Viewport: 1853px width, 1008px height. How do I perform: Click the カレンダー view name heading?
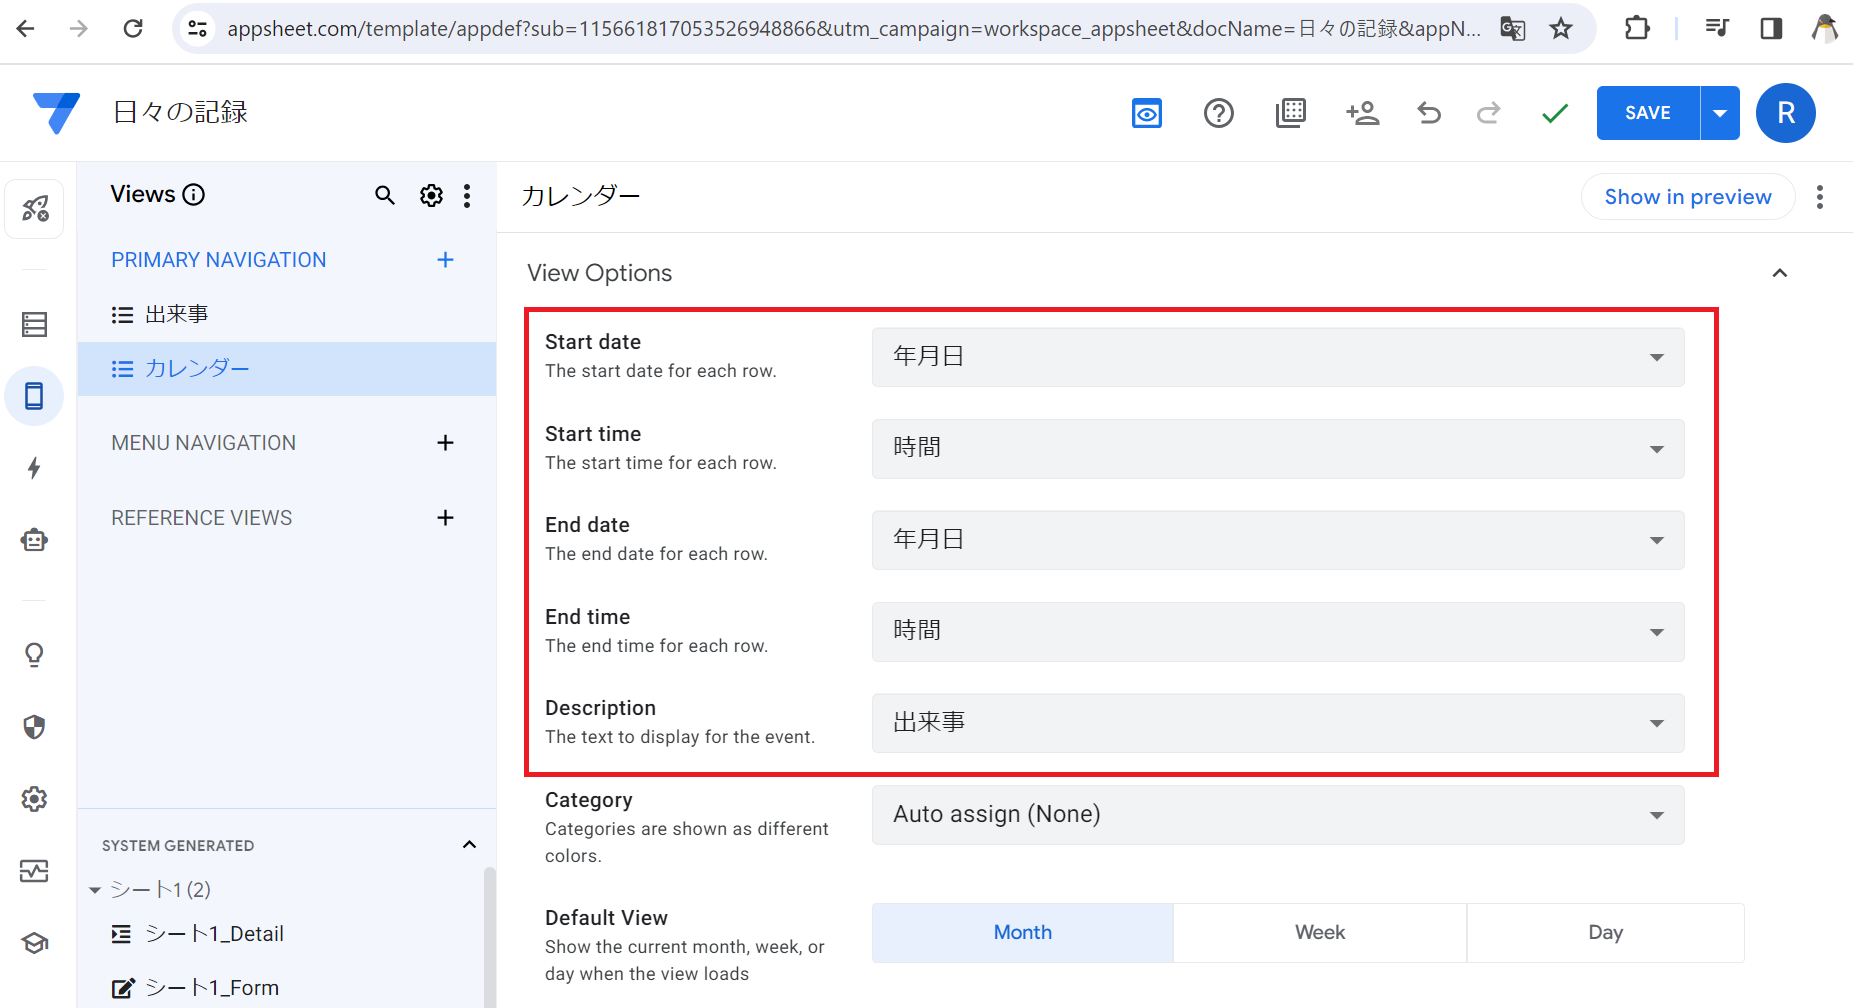click(581, 196)
